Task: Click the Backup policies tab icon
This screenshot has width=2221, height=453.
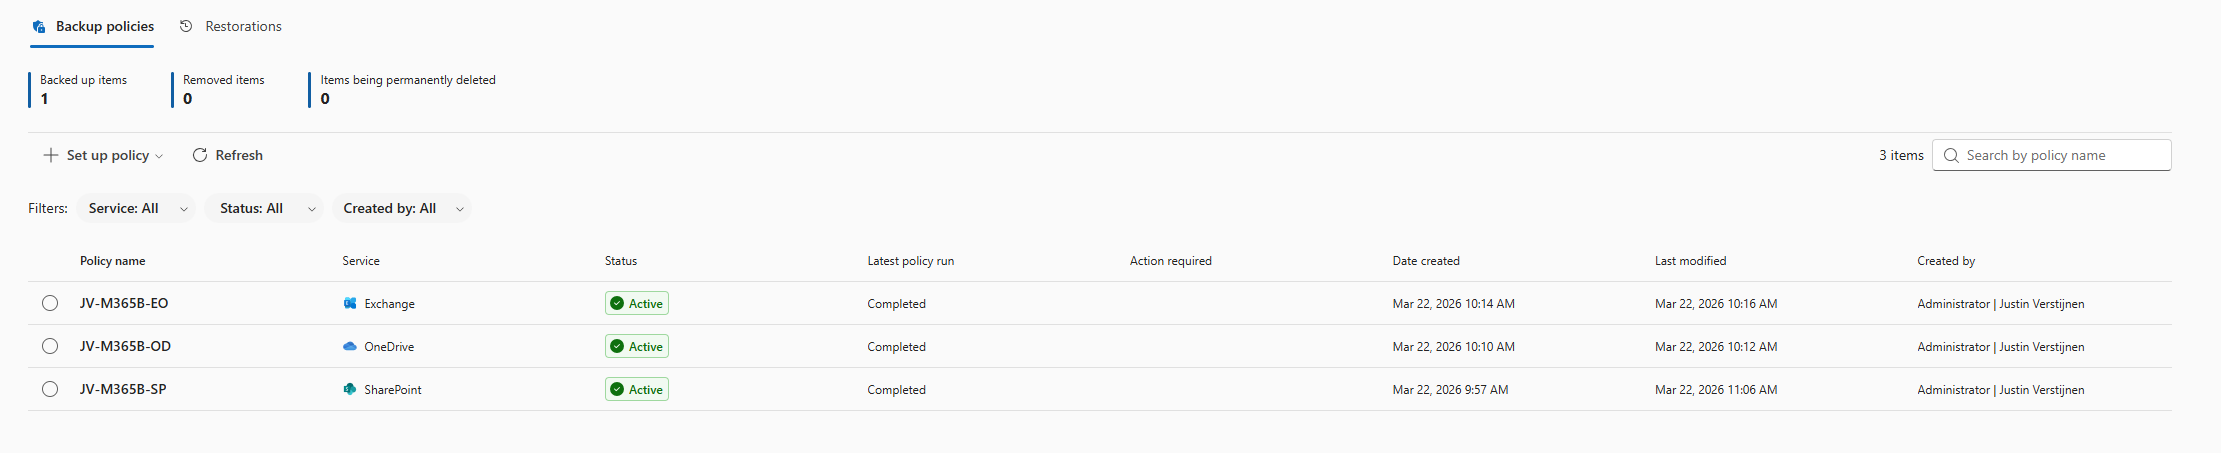Action: tap(39, 27)
